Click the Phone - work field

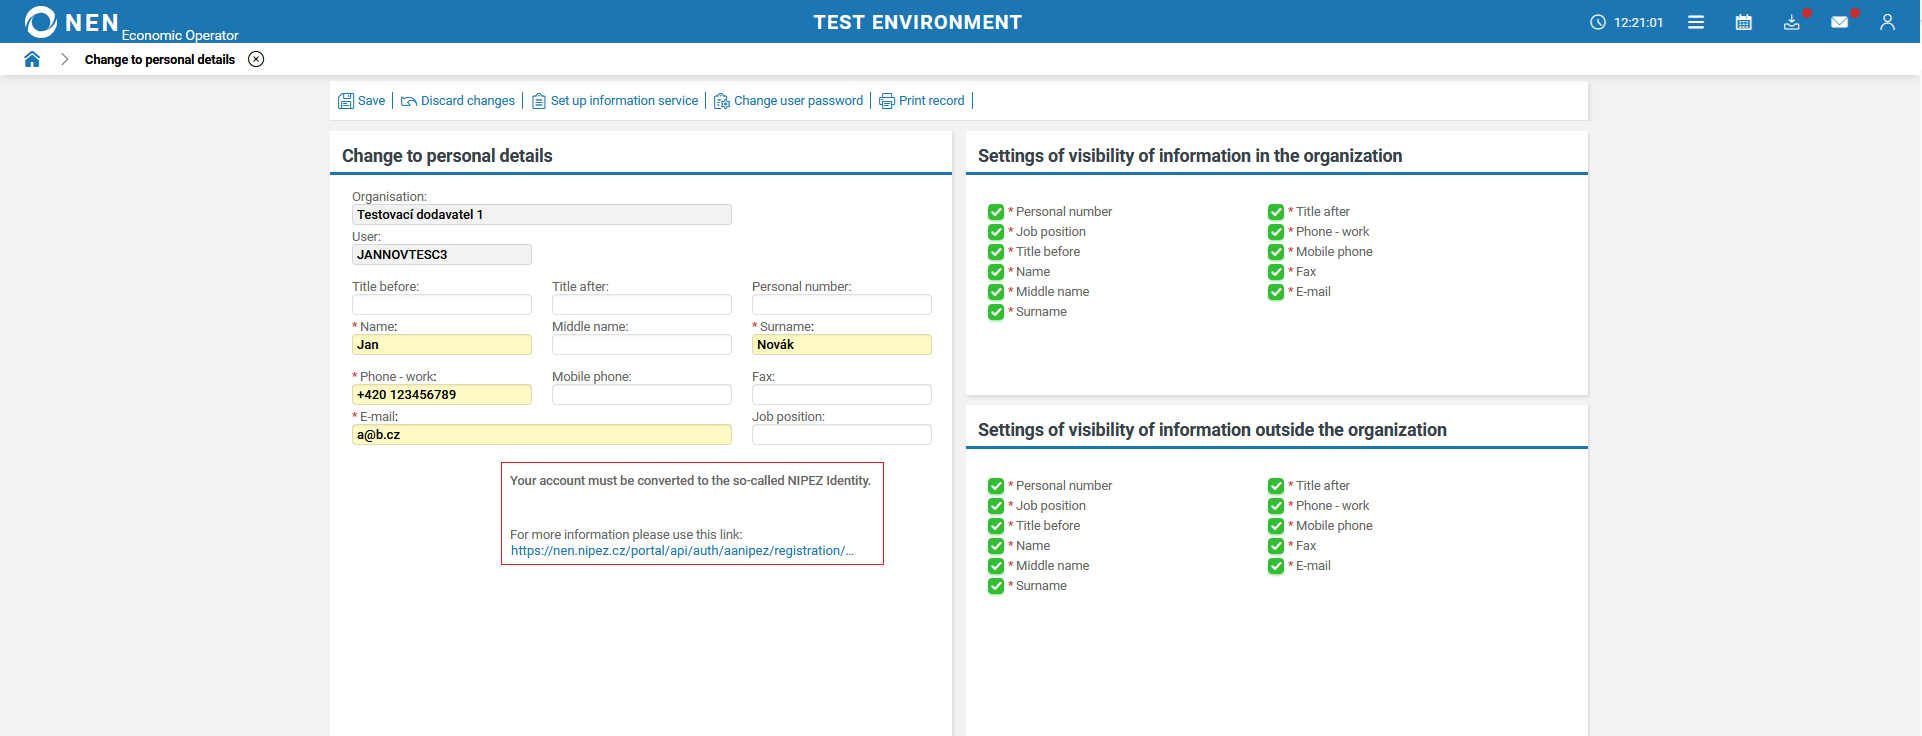tap(442, 395)
